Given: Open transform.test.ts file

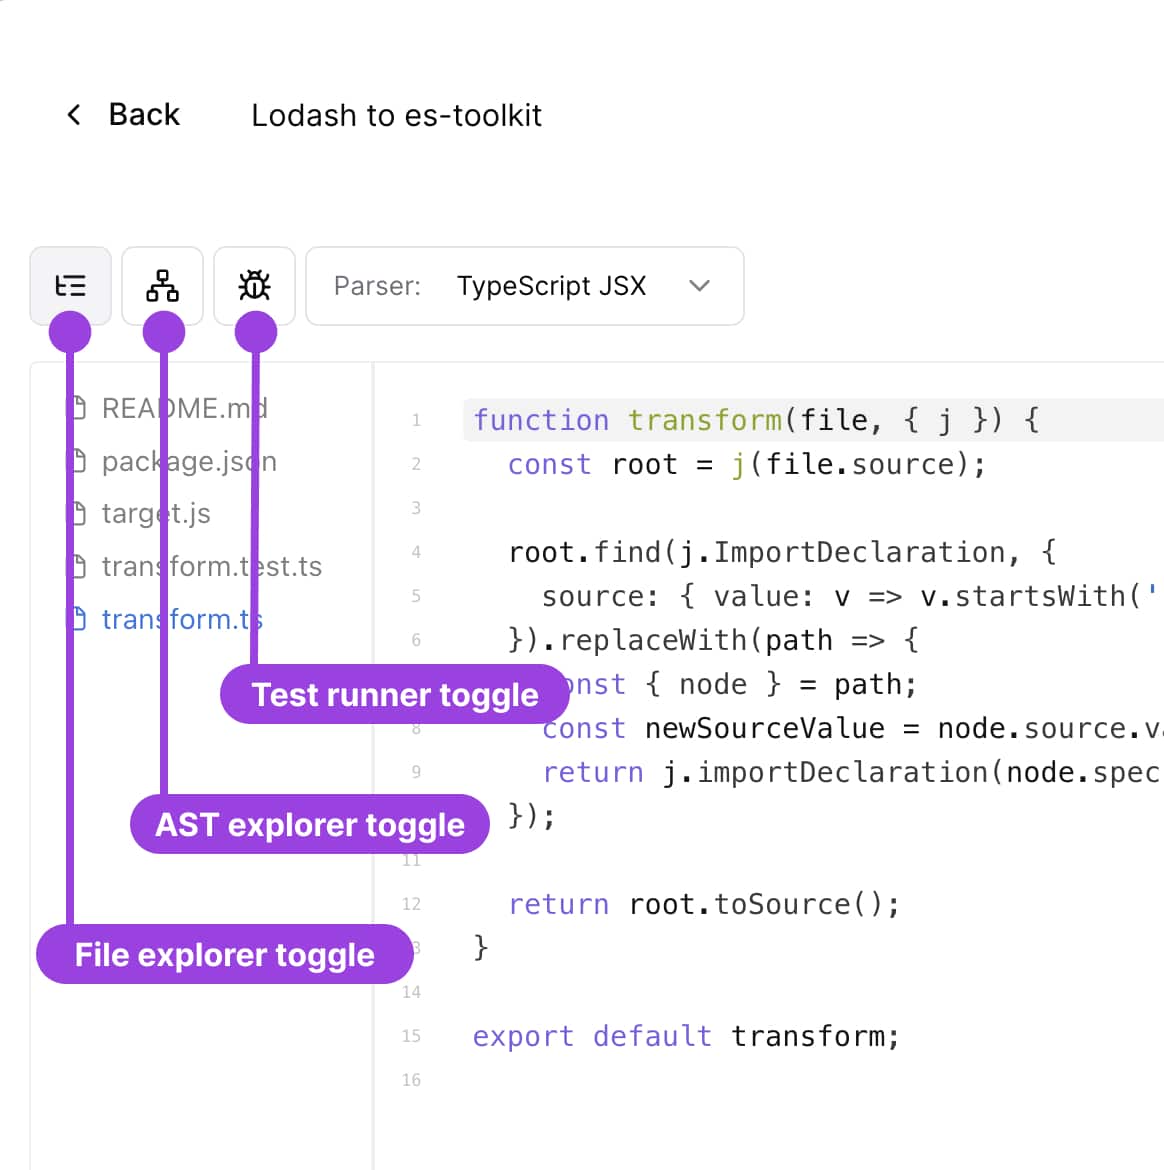Looking at the screenshot, I should click(x=211, y=567).
